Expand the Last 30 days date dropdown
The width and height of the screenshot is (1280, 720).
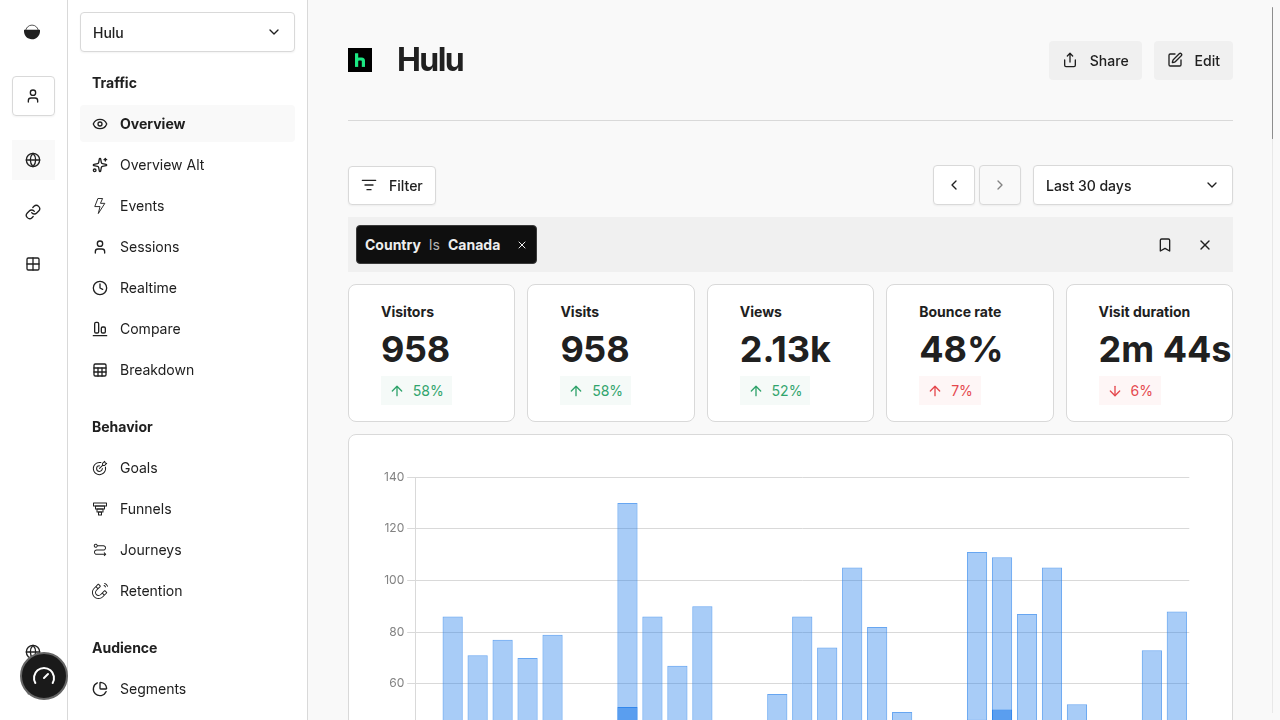pyautogui.click(x=1132, y=185)
